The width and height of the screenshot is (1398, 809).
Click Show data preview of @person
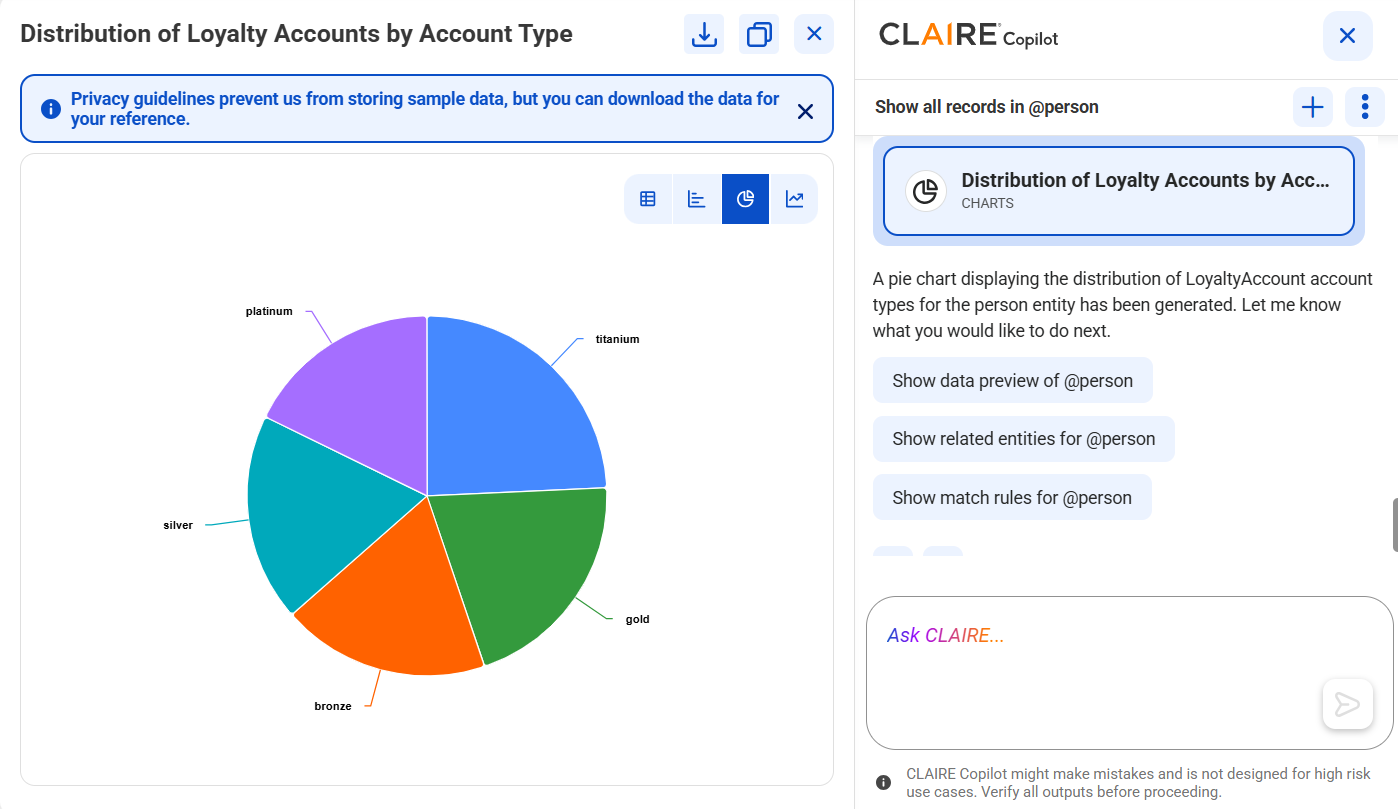tap(1013, 380)
